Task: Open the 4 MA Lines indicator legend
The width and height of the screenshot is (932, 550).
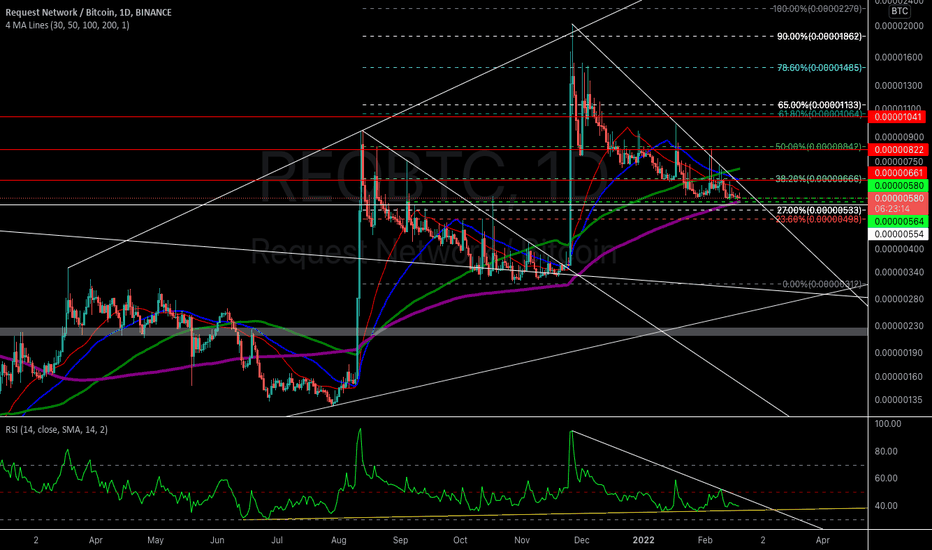Action: tap(67, 25)
